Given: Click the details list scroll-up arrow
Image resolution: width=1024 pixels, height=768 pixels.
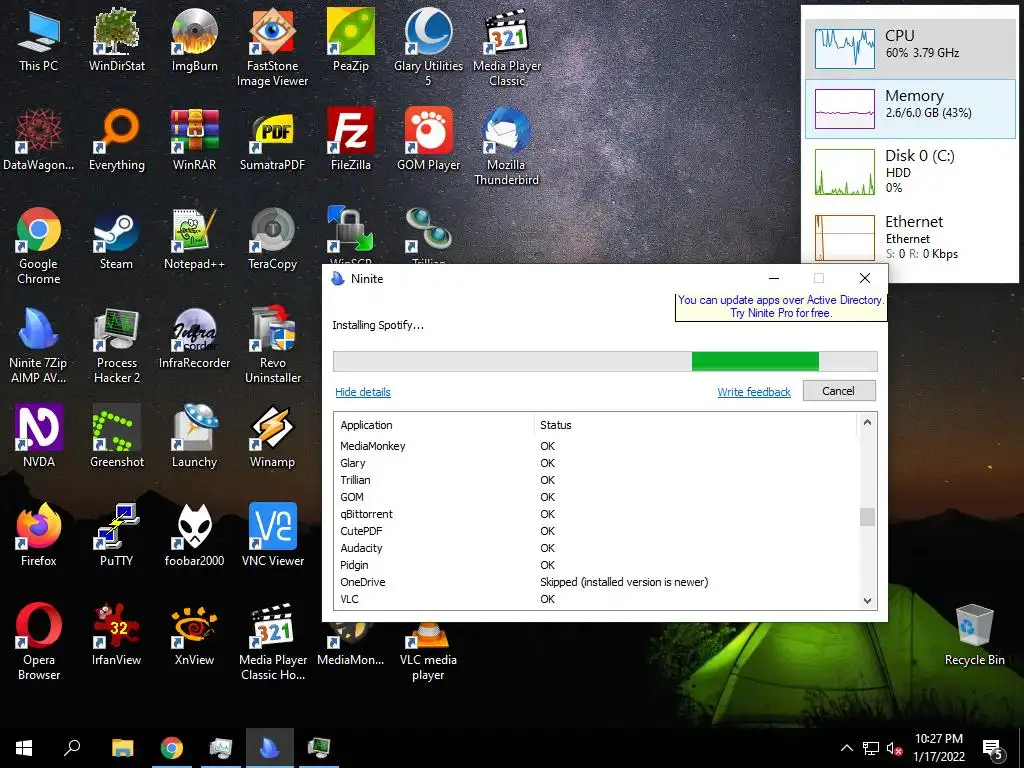Looking at the screenshot, I should 867,422.
